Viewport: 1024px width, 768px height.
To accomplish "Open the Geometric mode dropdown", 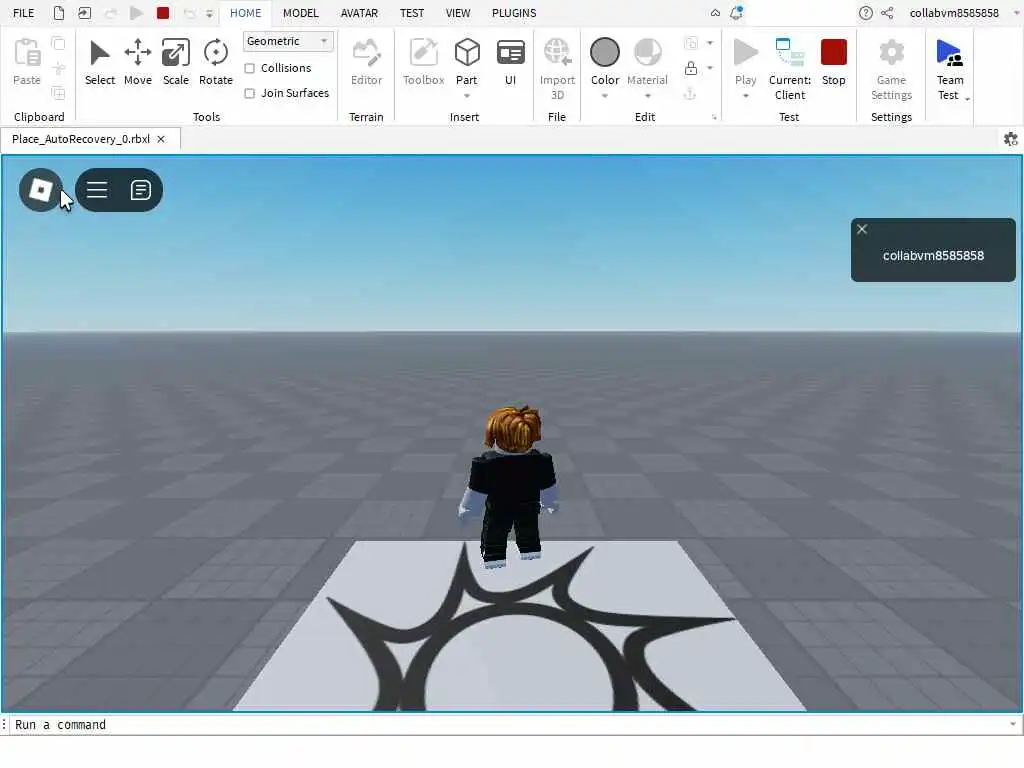I will [x=288, y=41].
